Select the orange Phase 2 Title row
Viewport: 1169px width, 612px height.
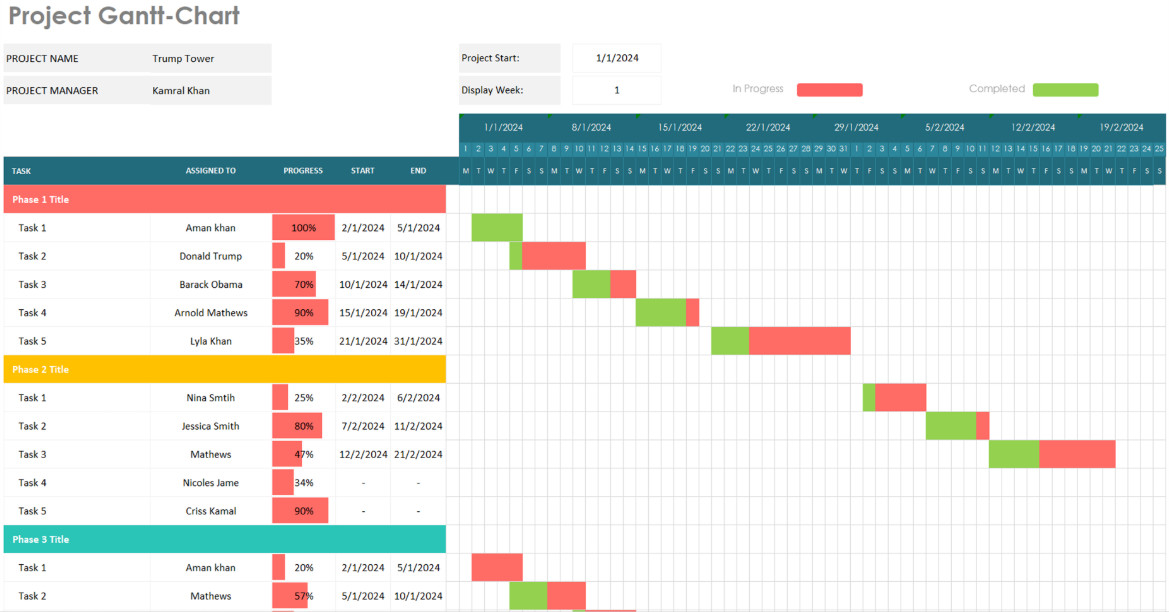coord(224,369)
